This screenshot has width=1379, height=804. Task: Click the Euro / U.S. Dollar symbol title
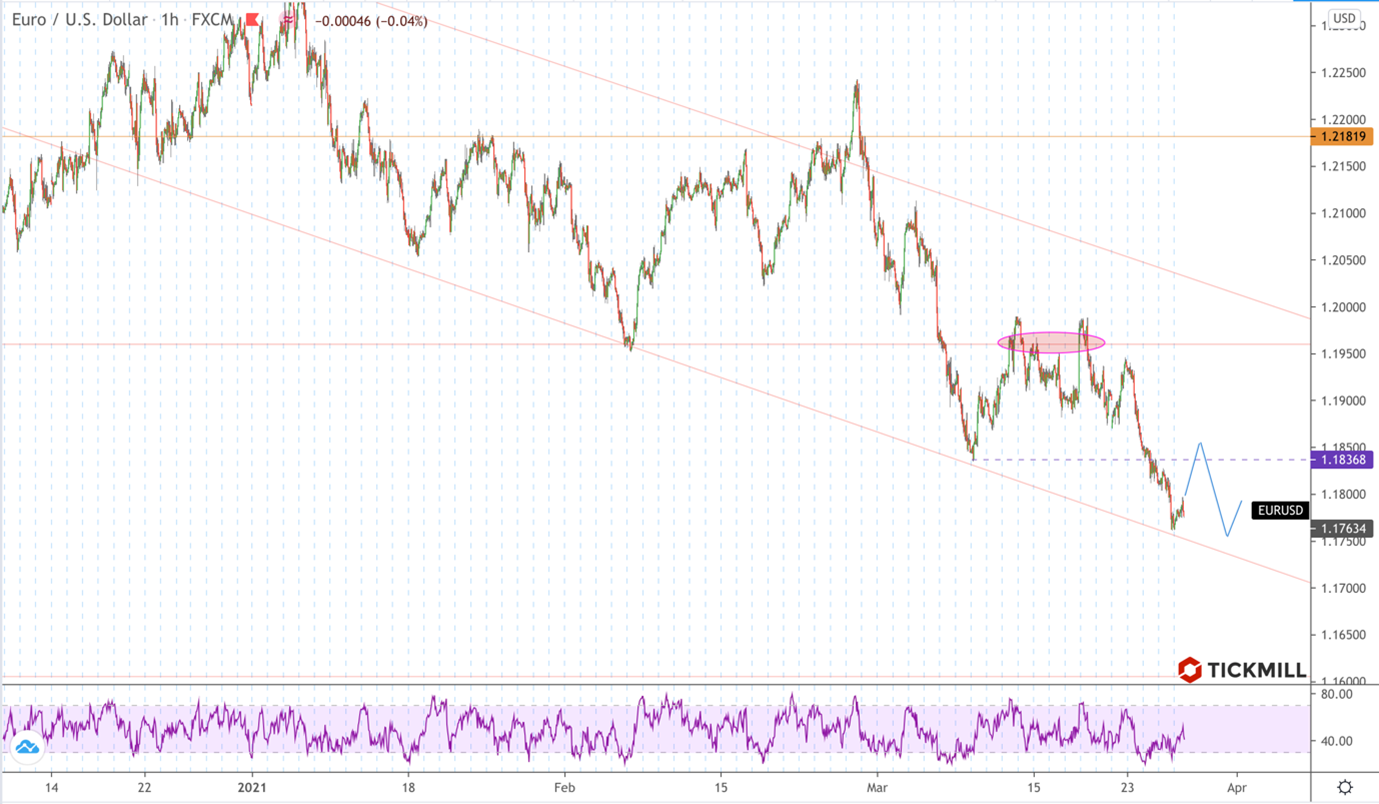[80, 20]
